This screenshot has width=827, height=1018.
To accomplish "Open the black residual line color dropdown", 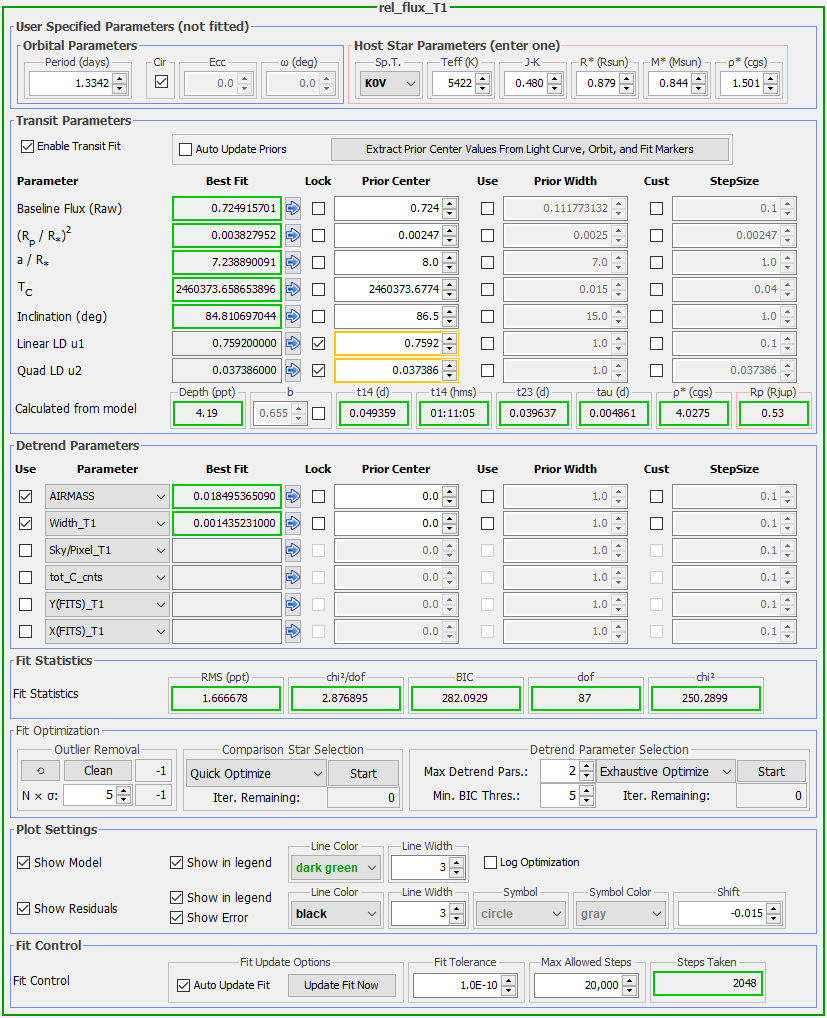I will click(336, 913).
